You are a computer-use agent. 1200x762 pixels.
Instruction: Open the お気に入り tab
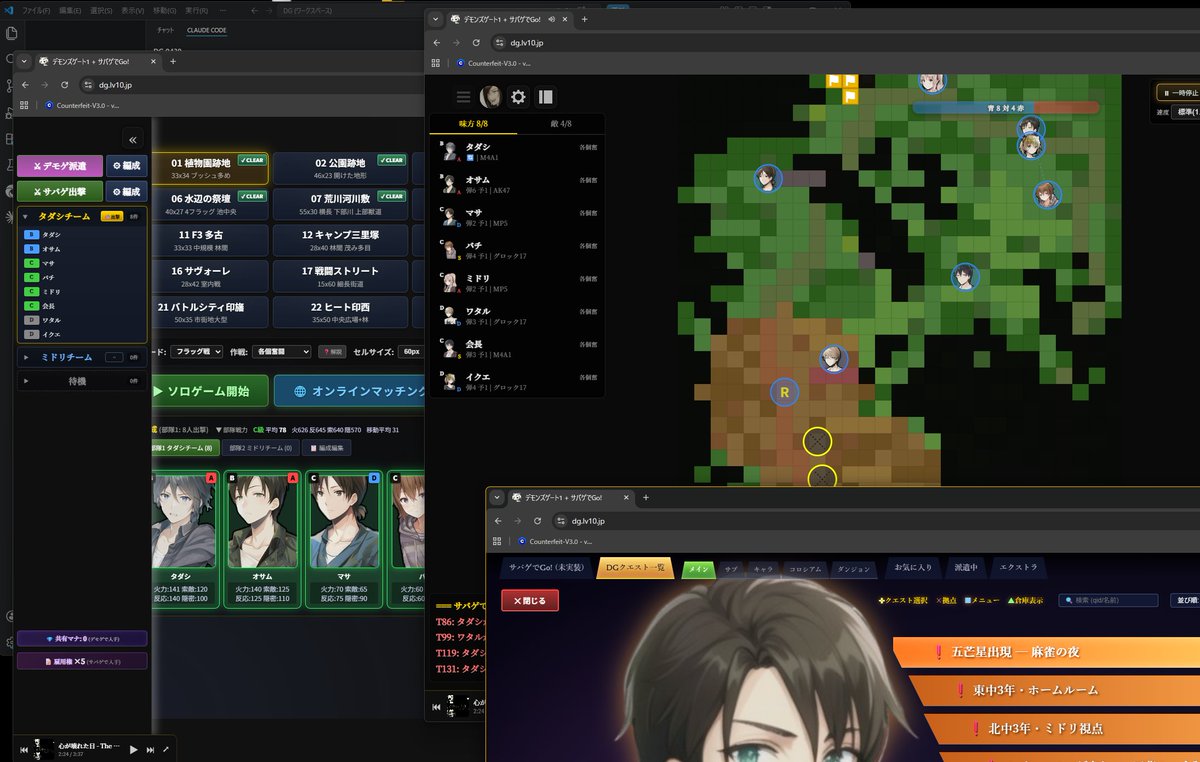[912, 568]
